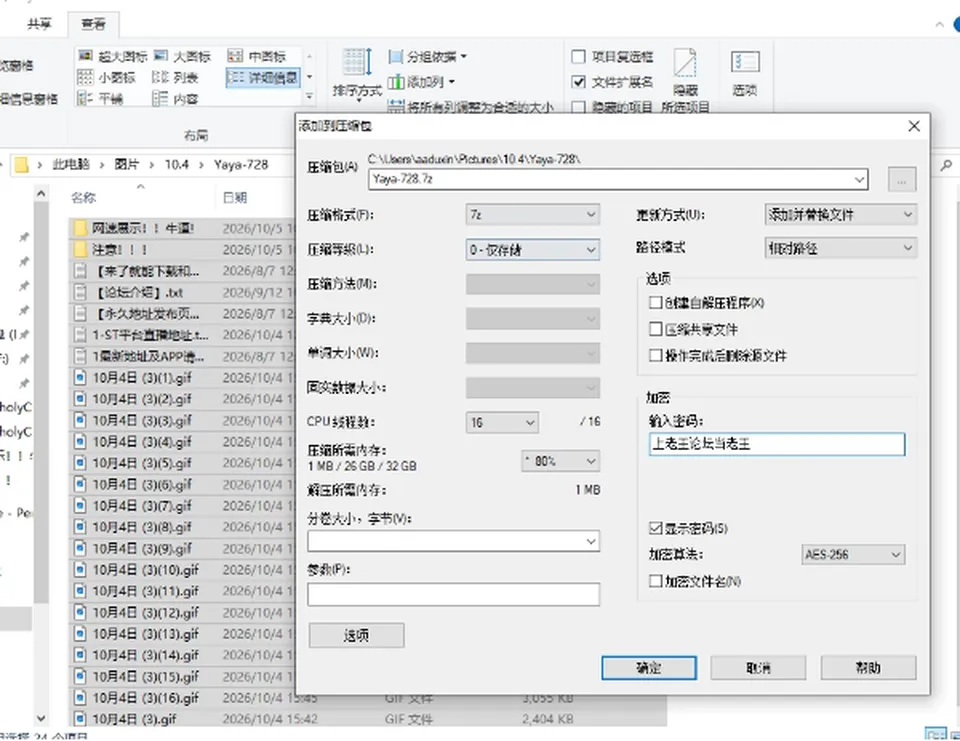Tick 操作完成后删除源文件 checkbox
Image resolution: width=960 pixels, height=741 pixels.
tap(656, 355)
